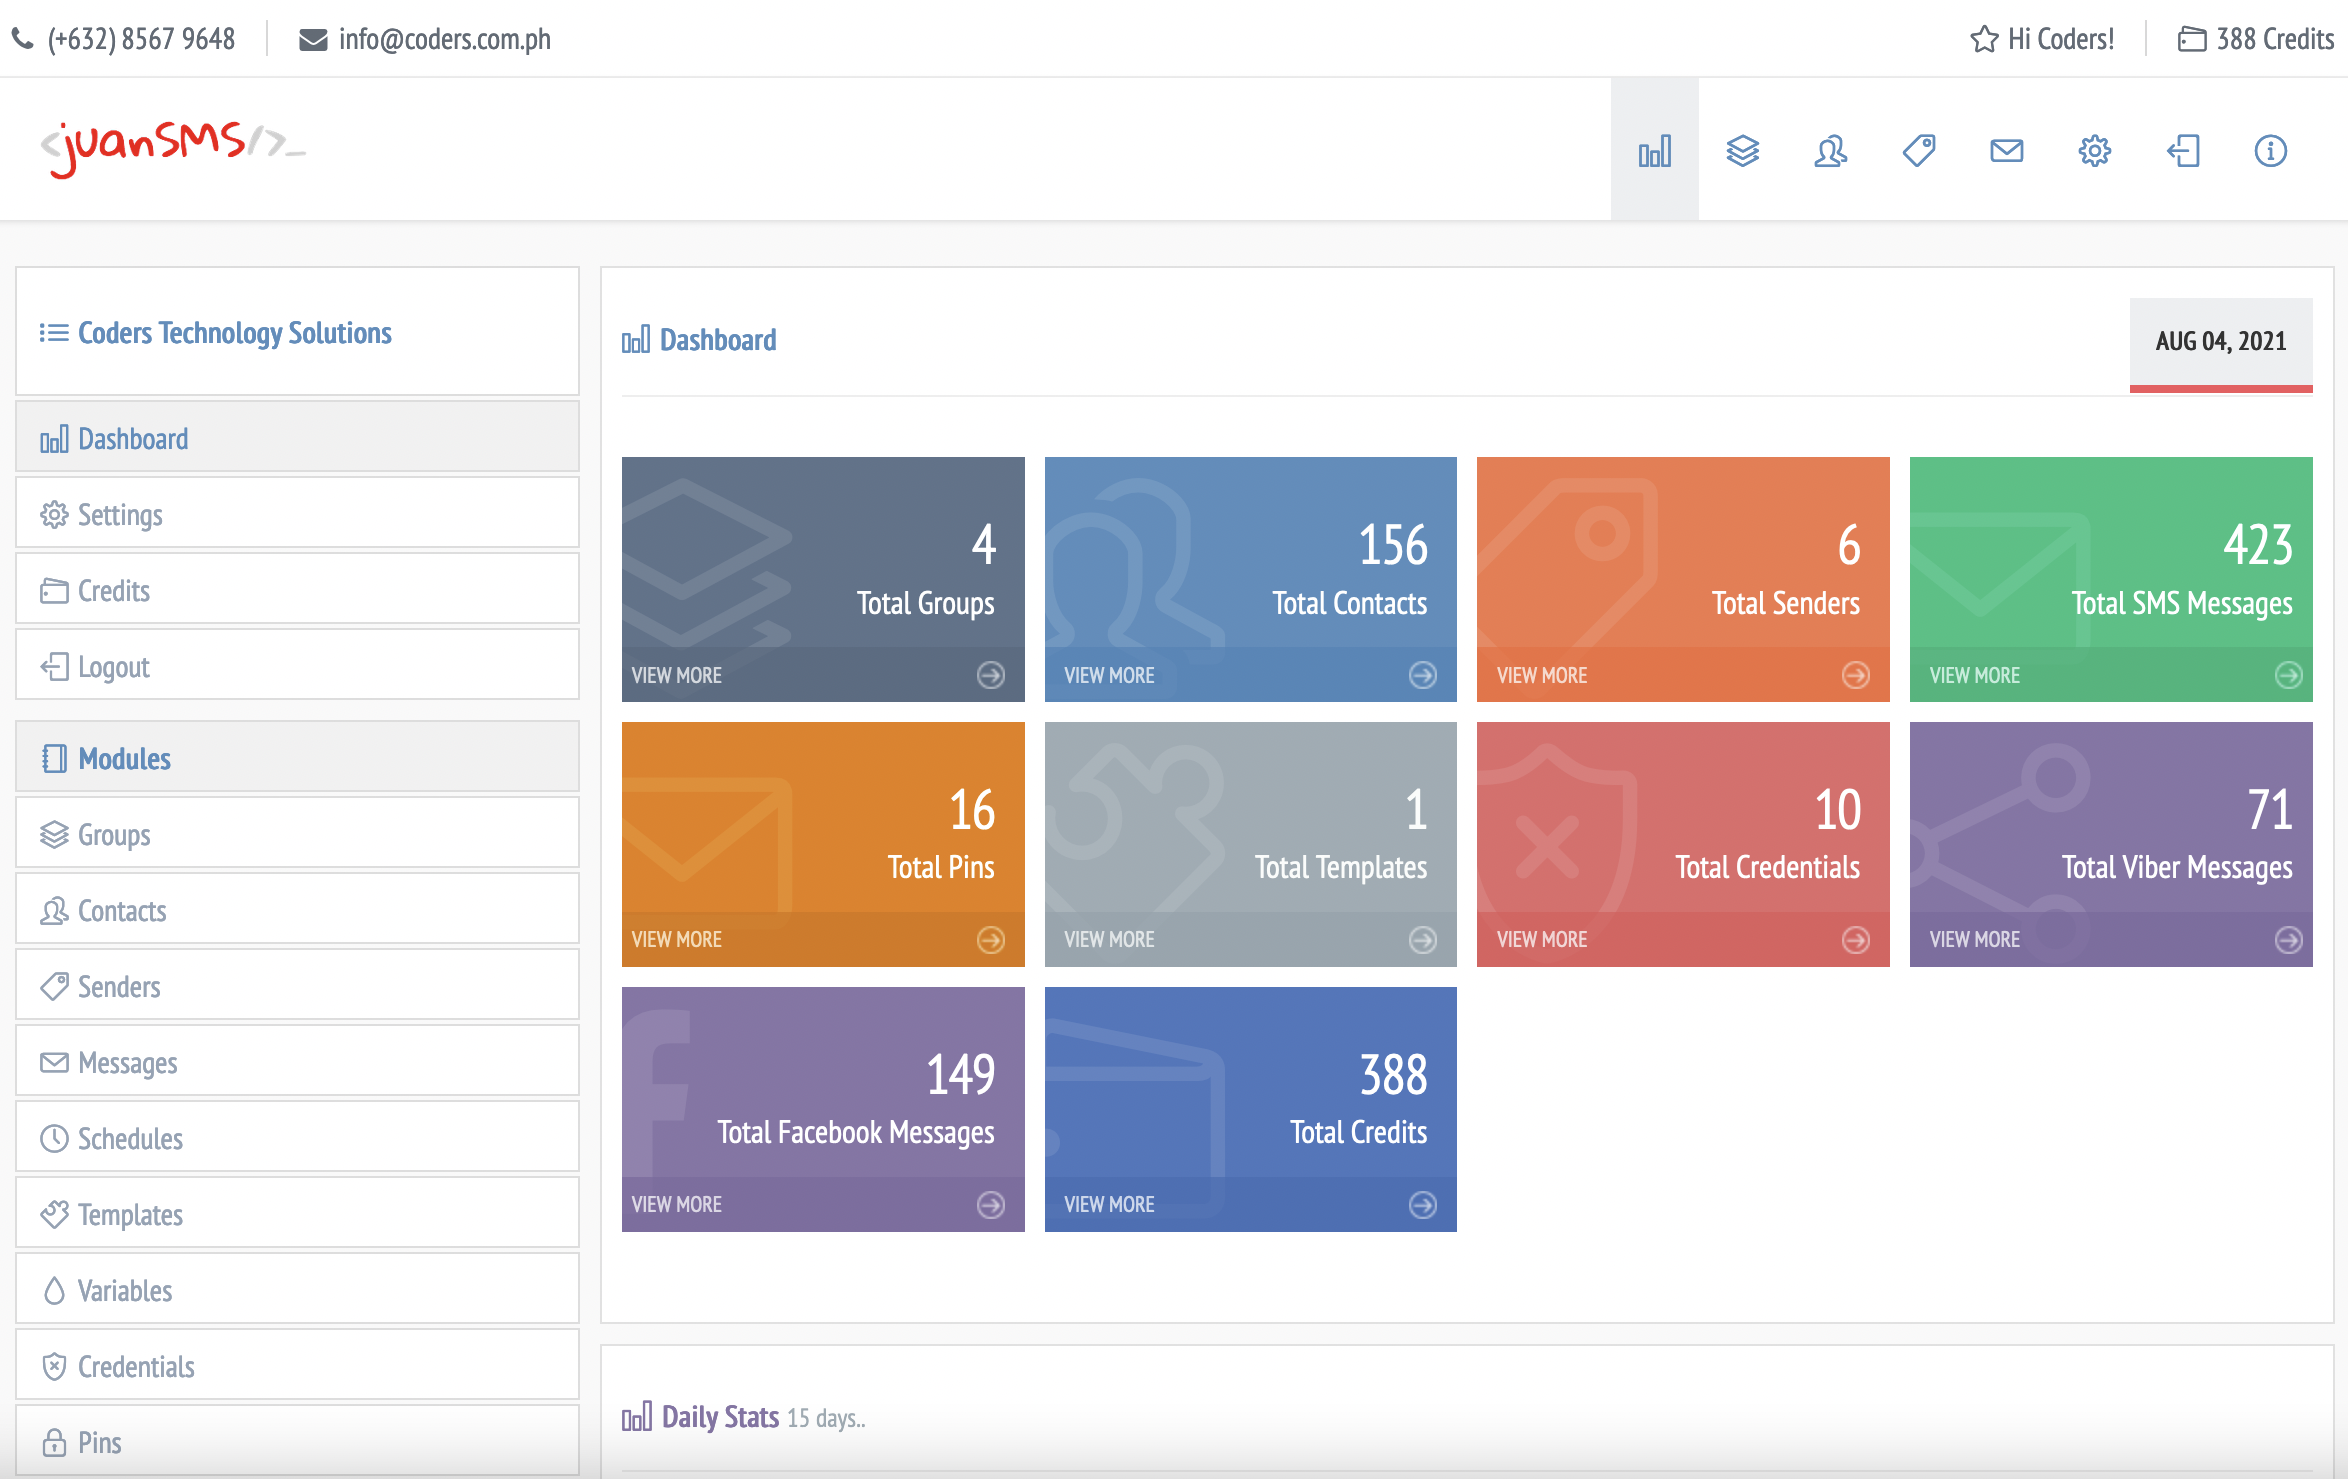
Task: Click the info@coders.com.ph email address
Action: click(x=445, y=39)
